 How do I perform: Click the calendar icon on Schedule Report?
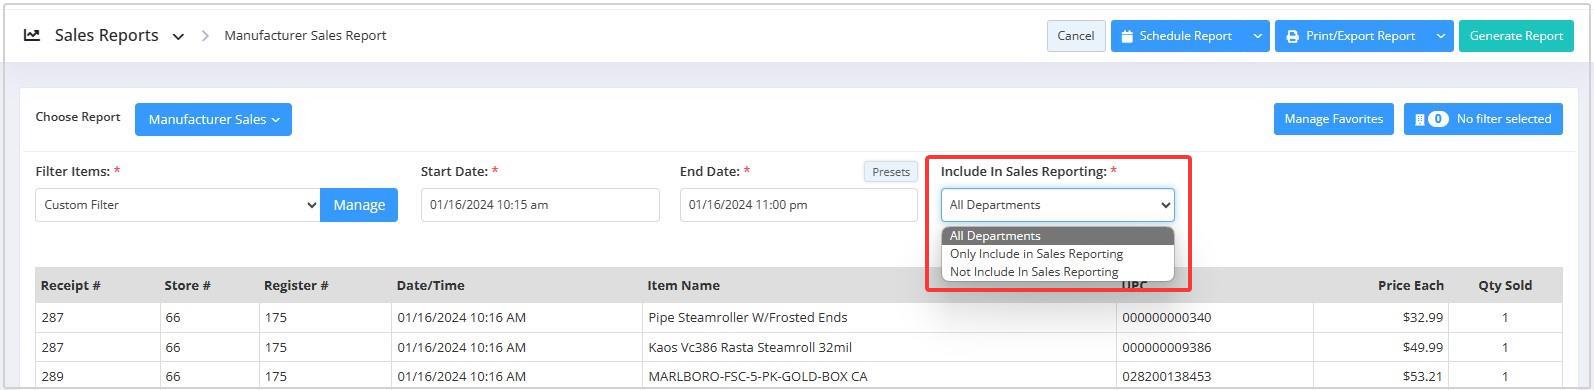click(x=1127, y=36)
